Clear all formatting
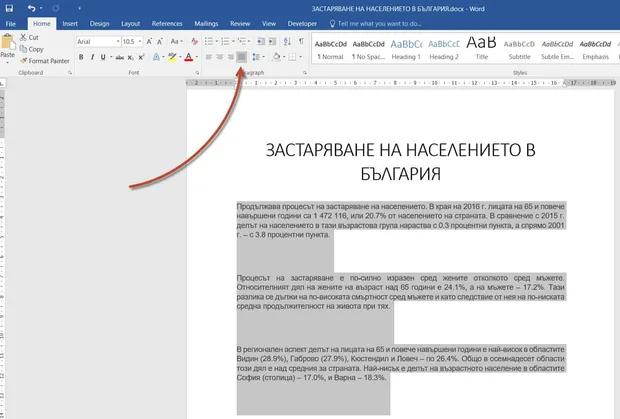Screen dimensions: 620x419 pyautogui.click(x=194, y=41)
